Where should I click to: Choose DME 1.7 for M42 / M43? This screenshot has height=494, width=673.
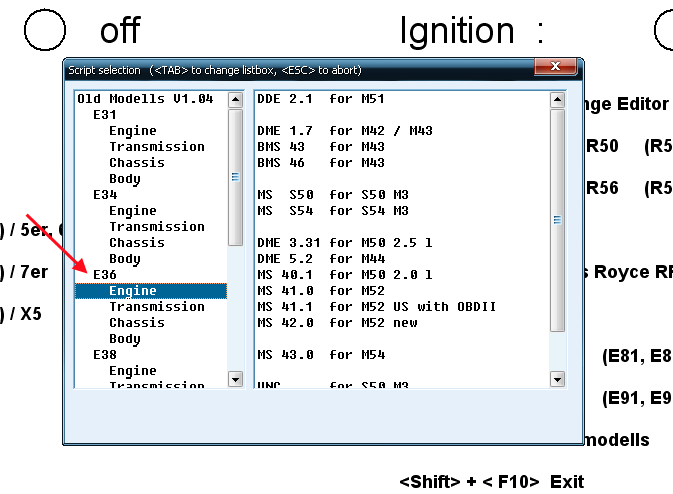pos(345,130)
